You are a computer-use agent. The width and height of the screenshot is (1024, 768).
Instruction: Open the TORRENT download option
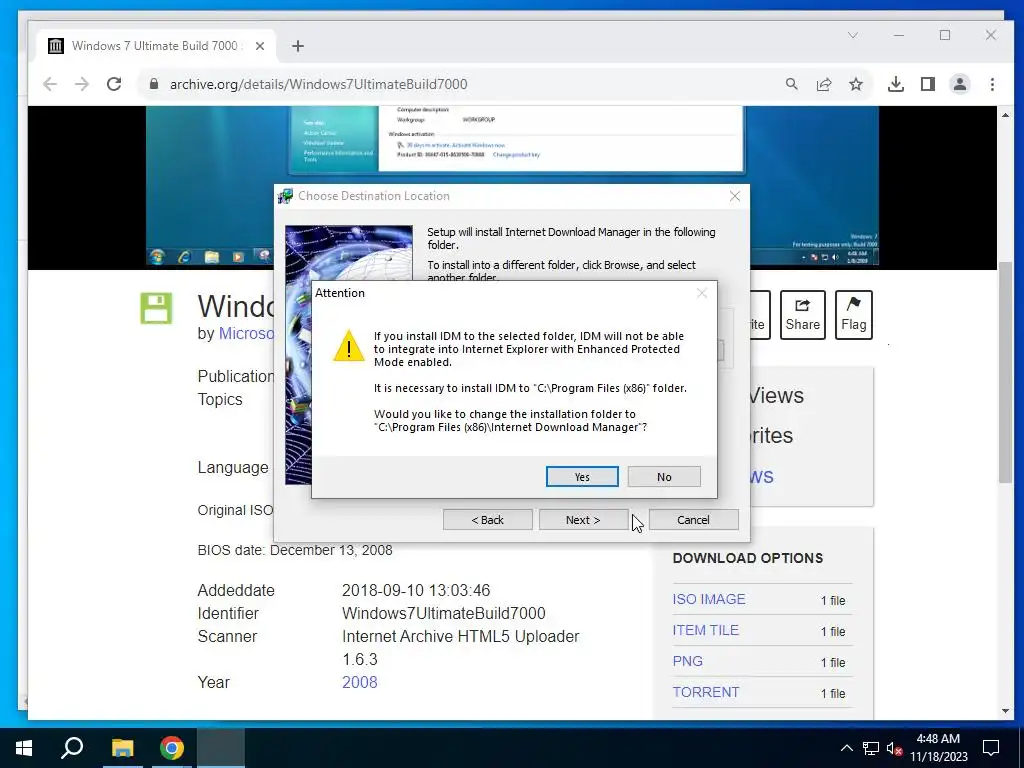pos(706,692)
